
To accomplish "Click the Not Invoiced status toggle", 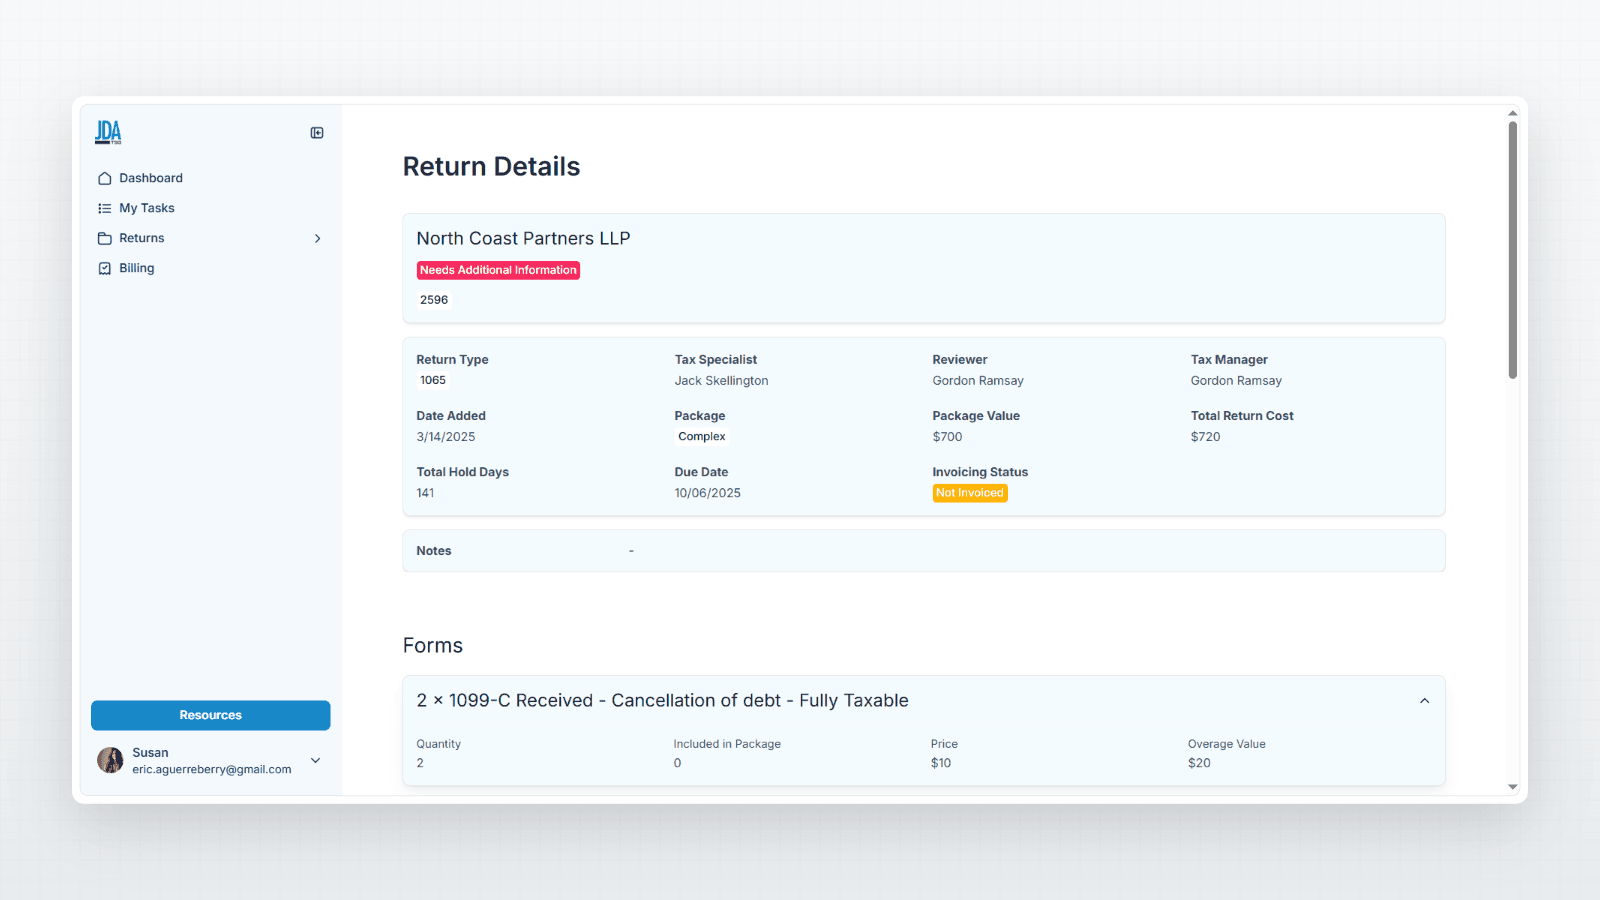I will pyautogui.click(x=969, y=492).
